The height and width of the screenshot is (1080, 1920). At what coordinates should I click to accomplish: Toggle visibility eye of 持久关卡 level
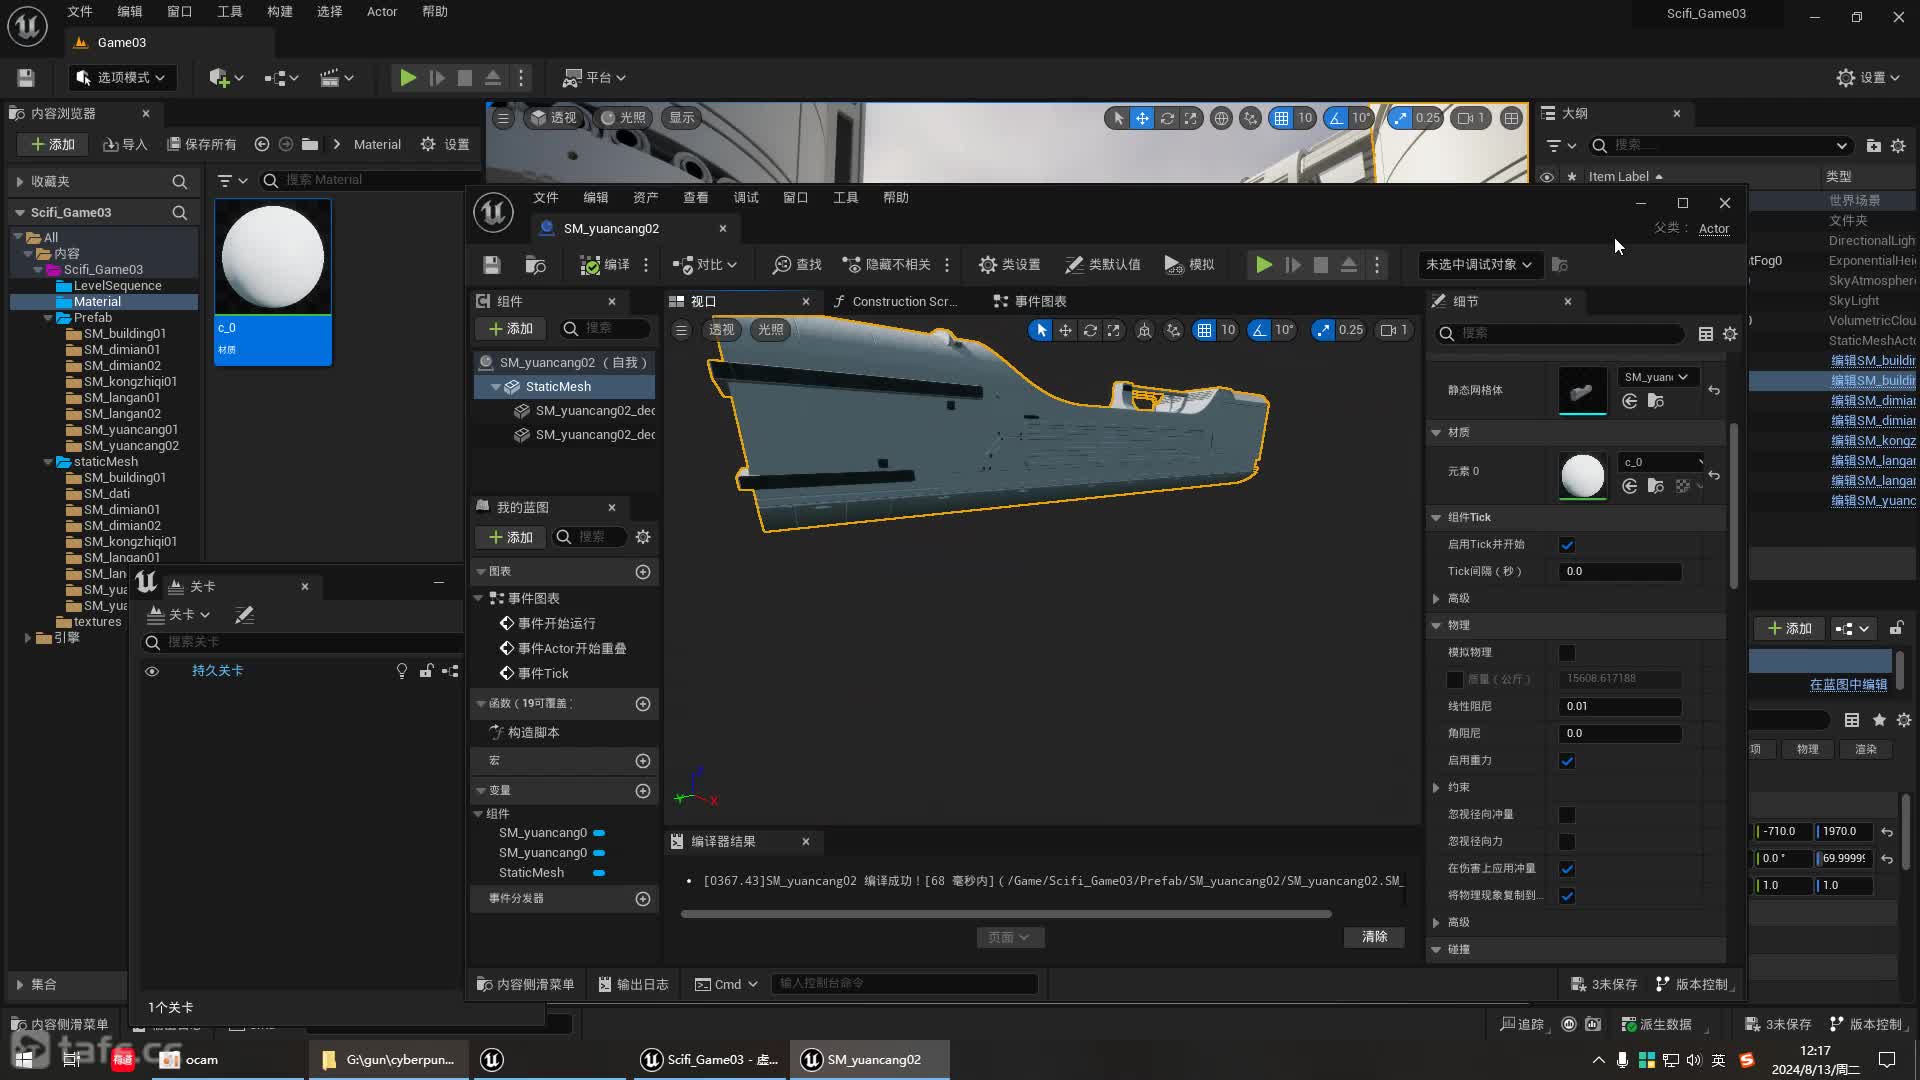(152, 671)
